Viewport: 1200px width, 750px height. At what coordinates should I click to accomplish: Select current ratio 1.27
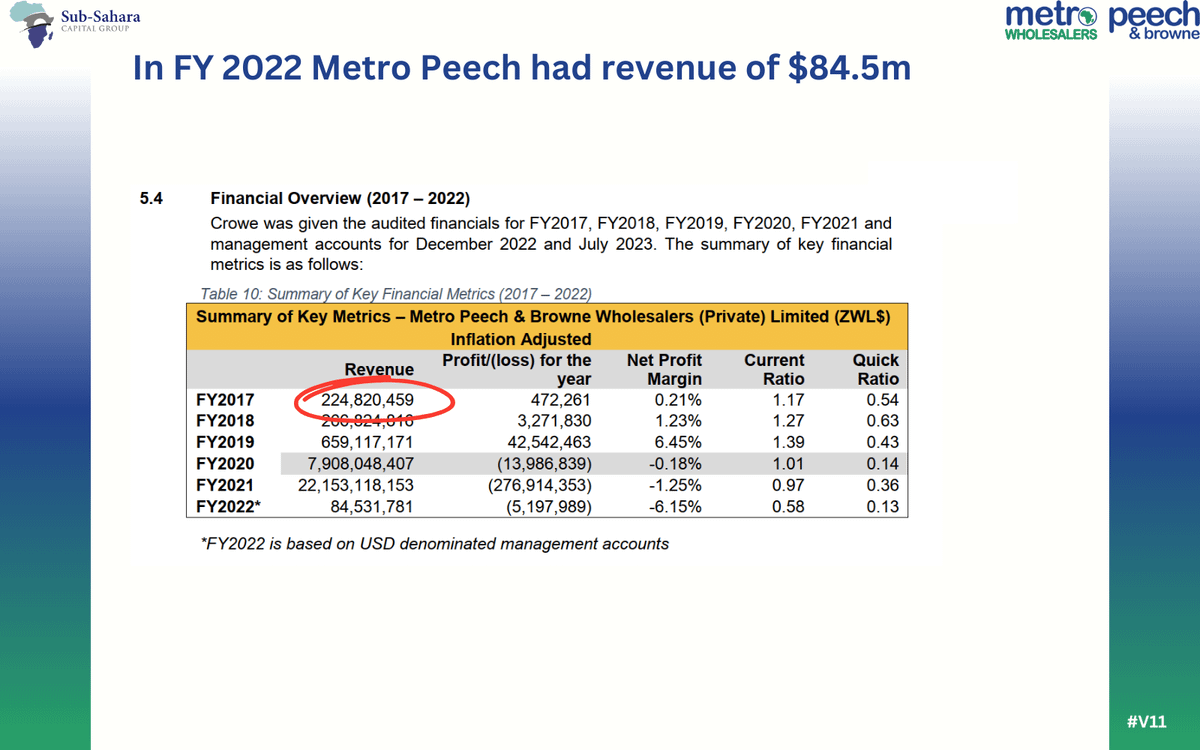[788, 421]
